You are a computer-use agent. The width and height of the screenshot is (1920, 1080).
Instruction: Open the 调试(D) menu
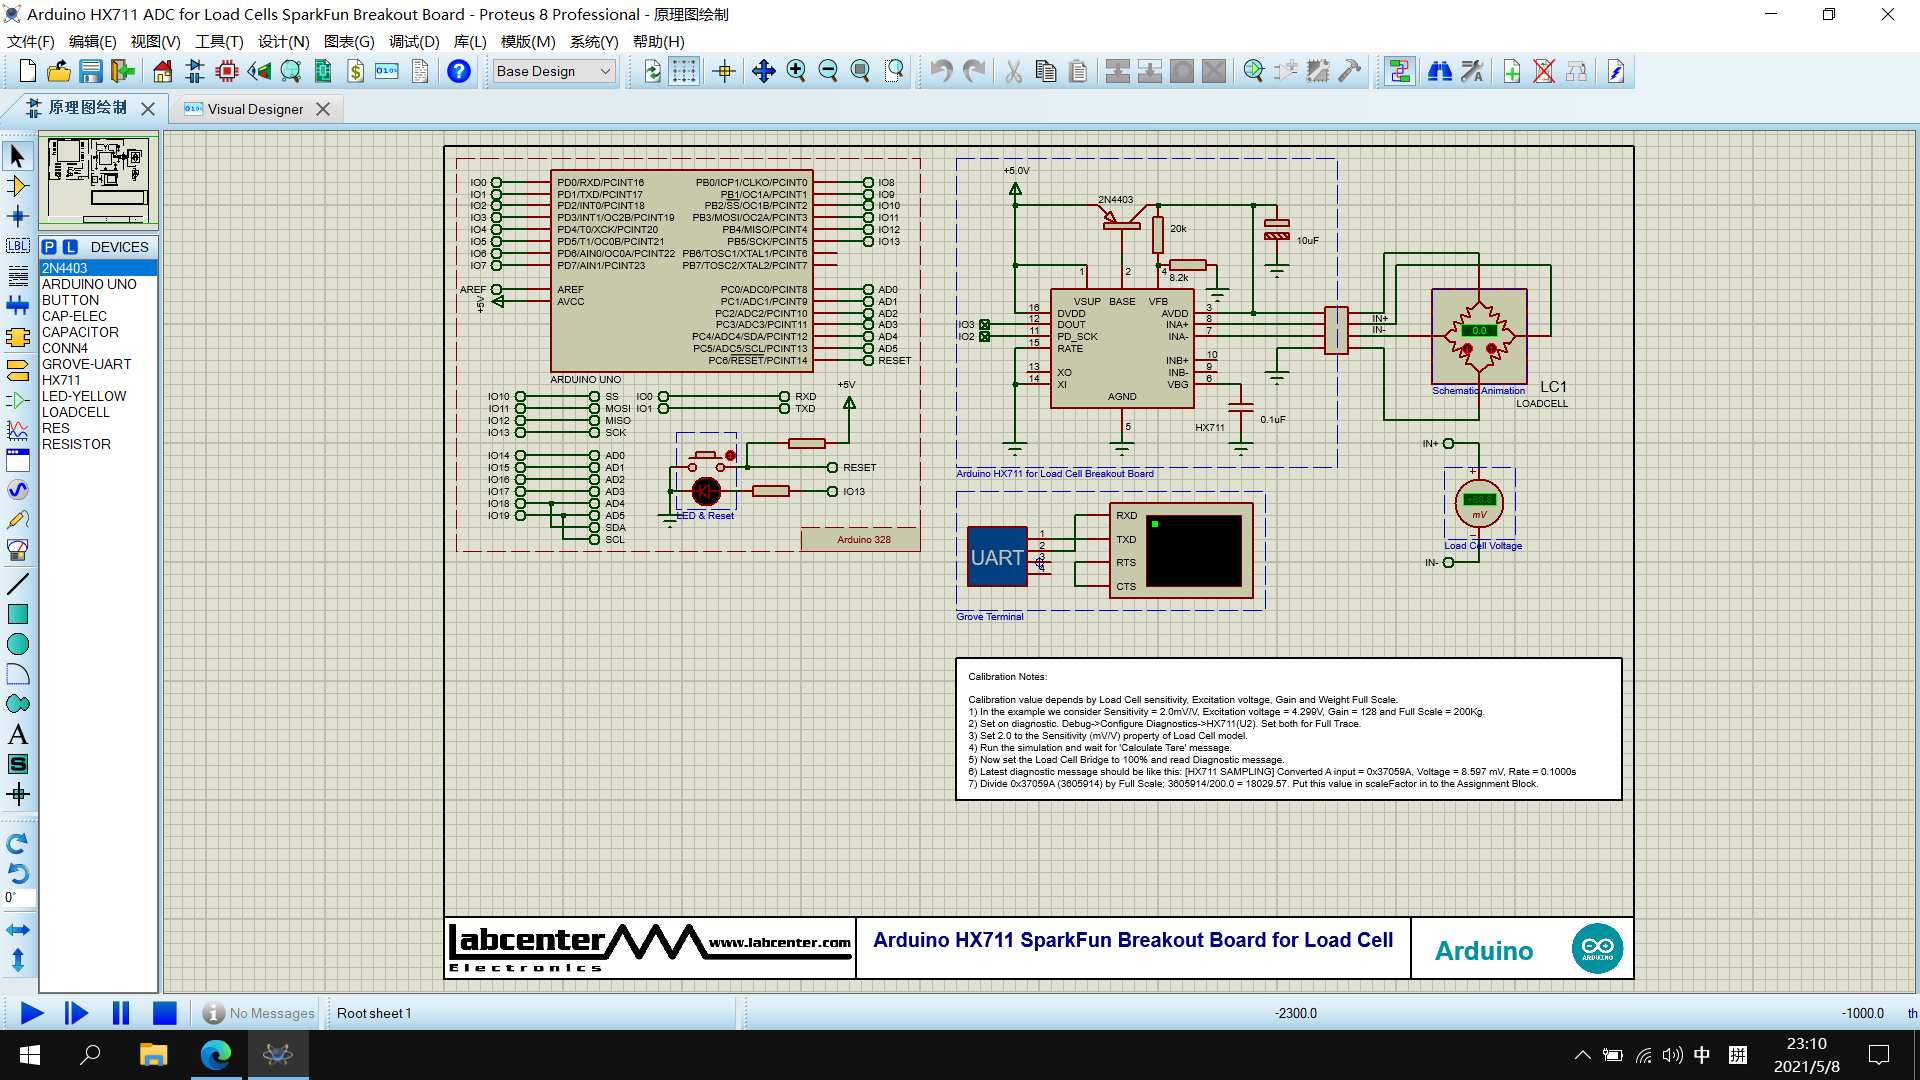(x=414, y=41)
